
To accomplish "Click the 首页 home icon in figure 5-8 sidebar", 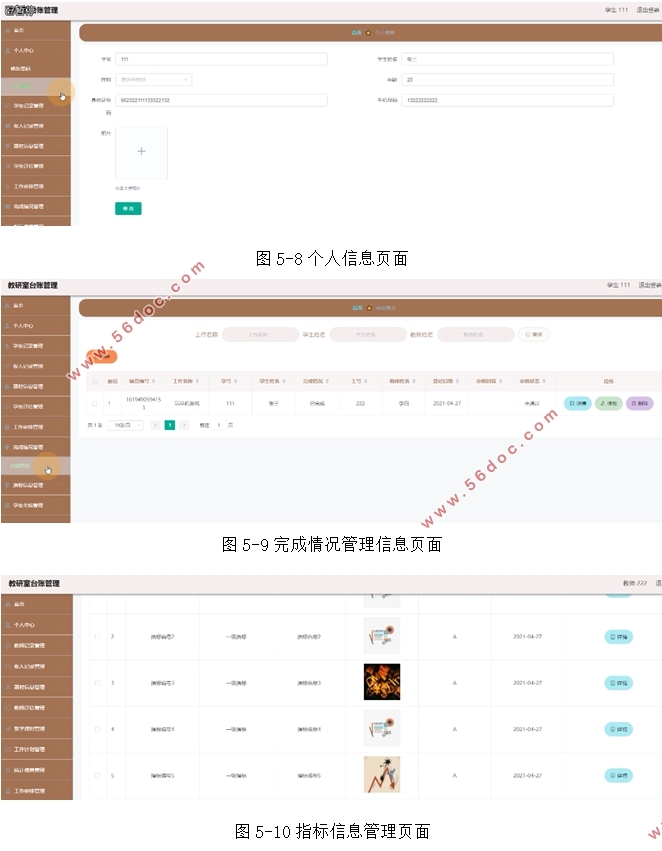I will click(x=8, y=30).
